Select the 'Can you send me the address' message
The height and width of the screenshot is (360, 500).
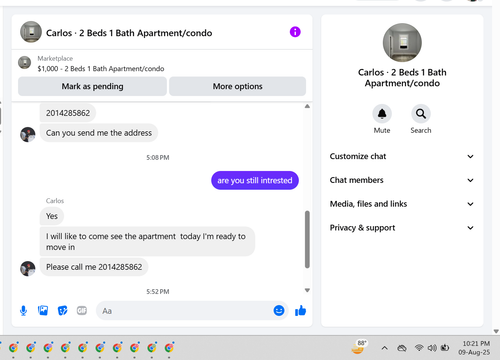click(99, 133)
